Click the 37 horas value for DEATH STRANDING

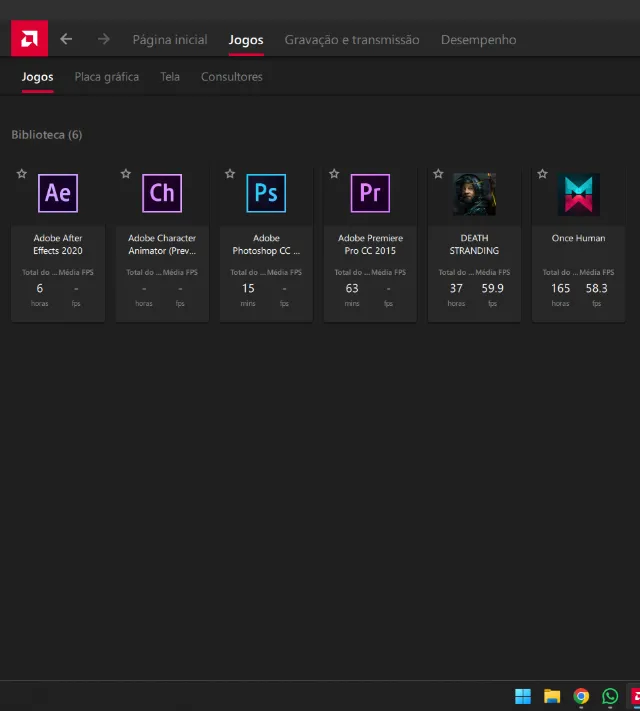tap(456, 288)
